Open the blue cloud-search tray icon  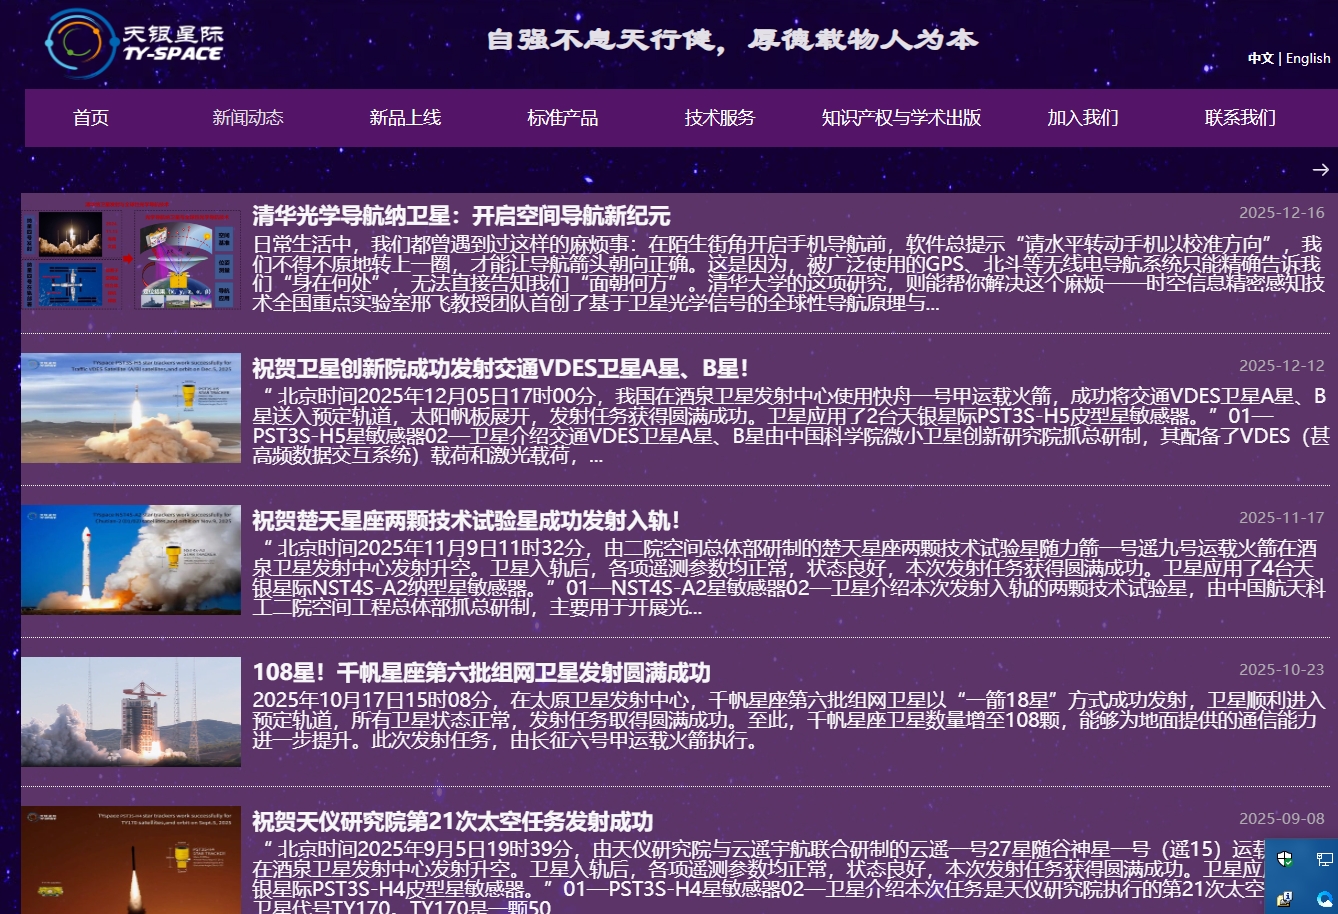tap(1324, 898)
